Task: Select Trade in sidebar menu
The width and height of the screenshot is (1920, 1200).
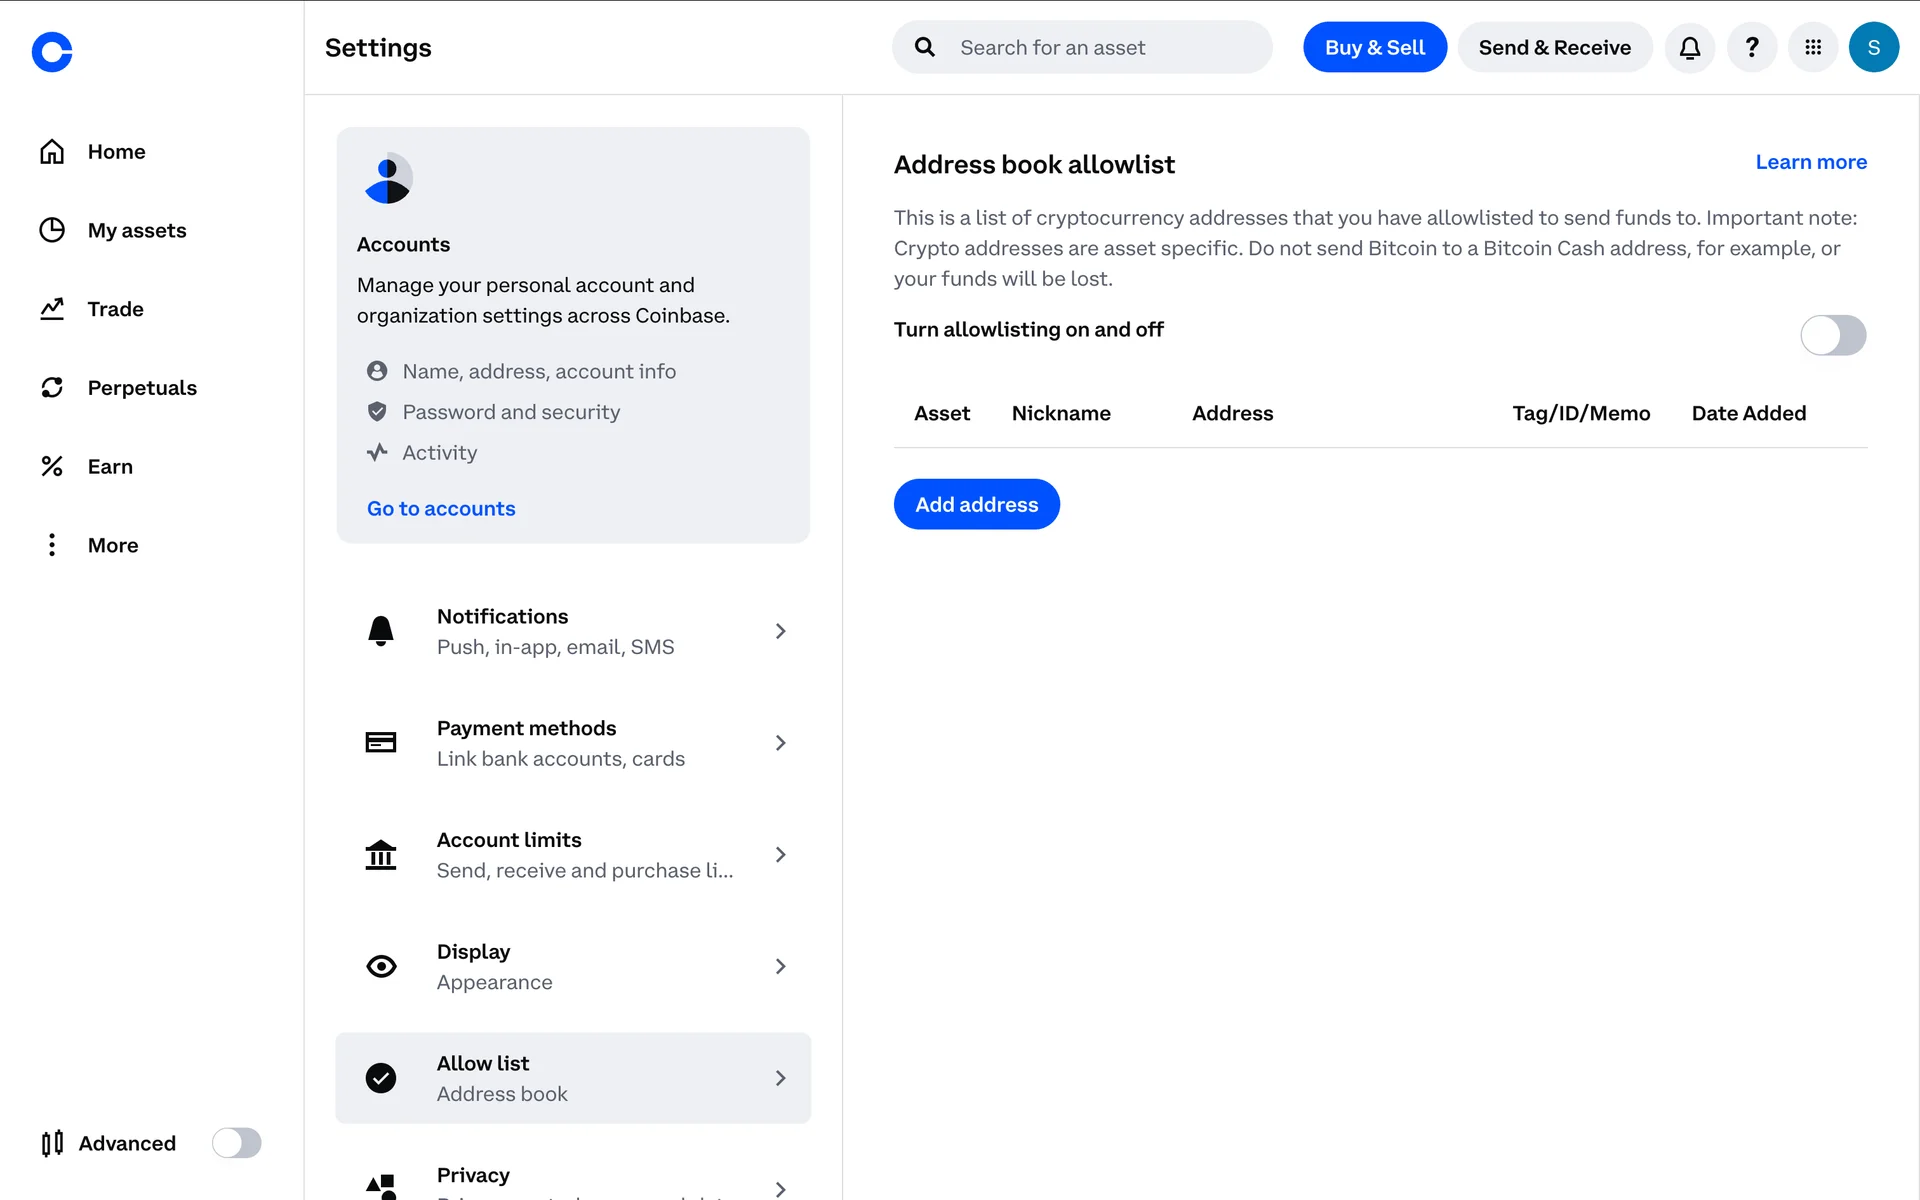Action: tap(115, 309)
